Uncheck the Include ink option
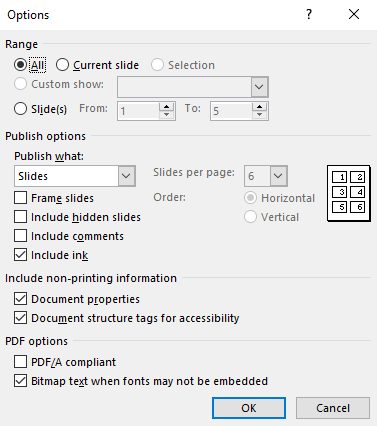The image size is (377, 426). coord(20,255)
